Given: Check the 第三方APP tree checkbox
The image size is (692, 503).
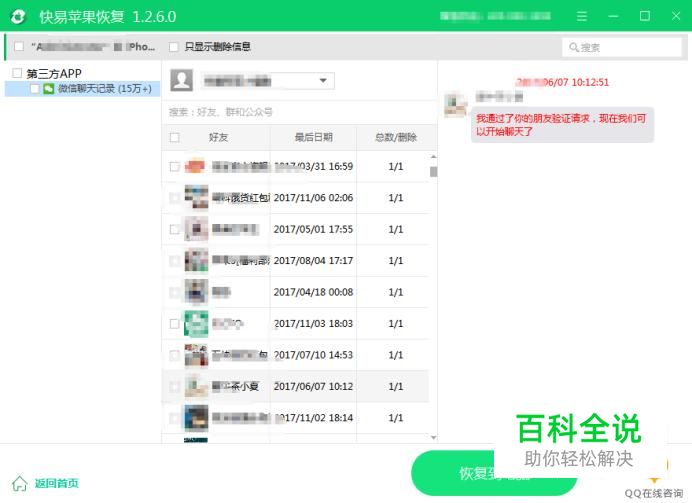Looking at the screenshot, I should (x=17, y=73).
